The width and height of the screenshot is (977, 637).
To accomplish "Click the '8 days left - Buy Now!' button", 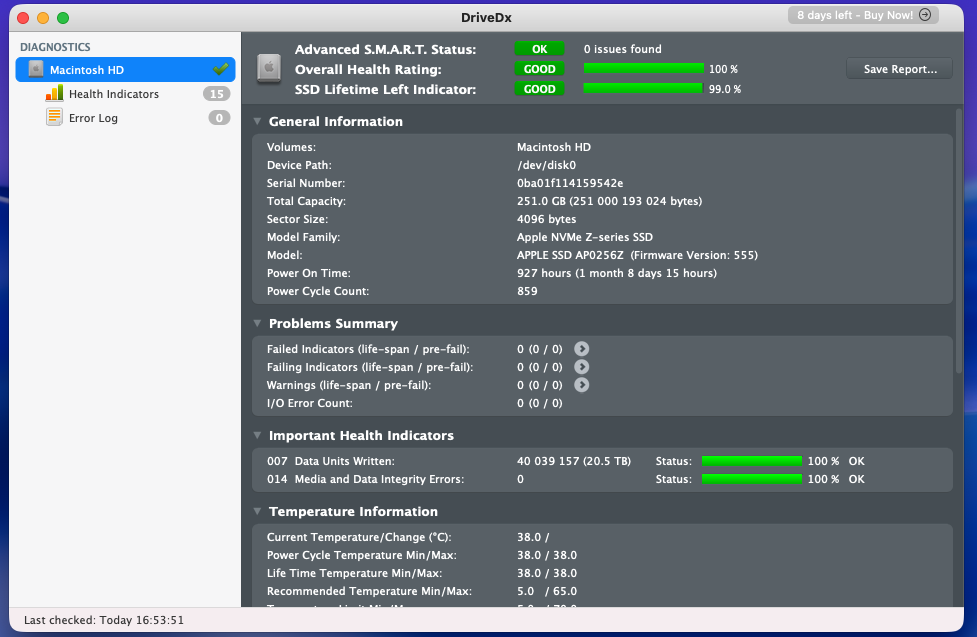I will coord(863,15).
